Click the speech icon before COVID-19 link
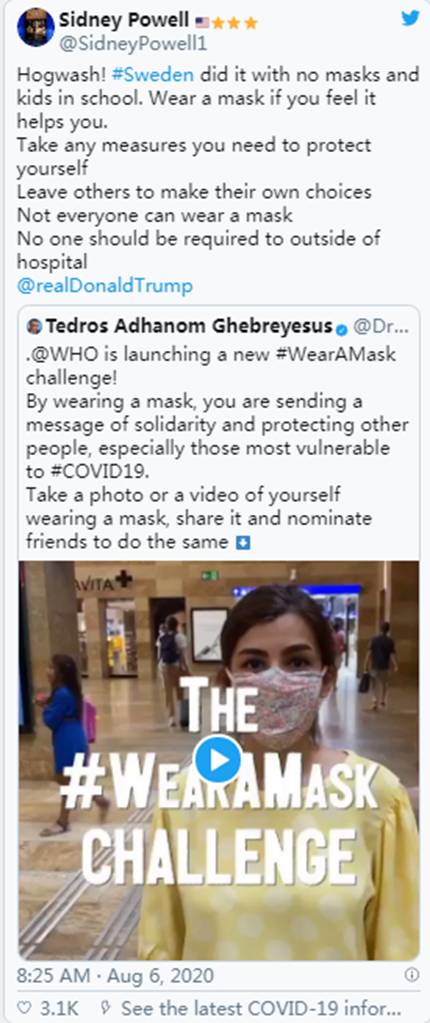Image resolution: width=430 pixels, height=1023 pixels. click(106, 1007)
